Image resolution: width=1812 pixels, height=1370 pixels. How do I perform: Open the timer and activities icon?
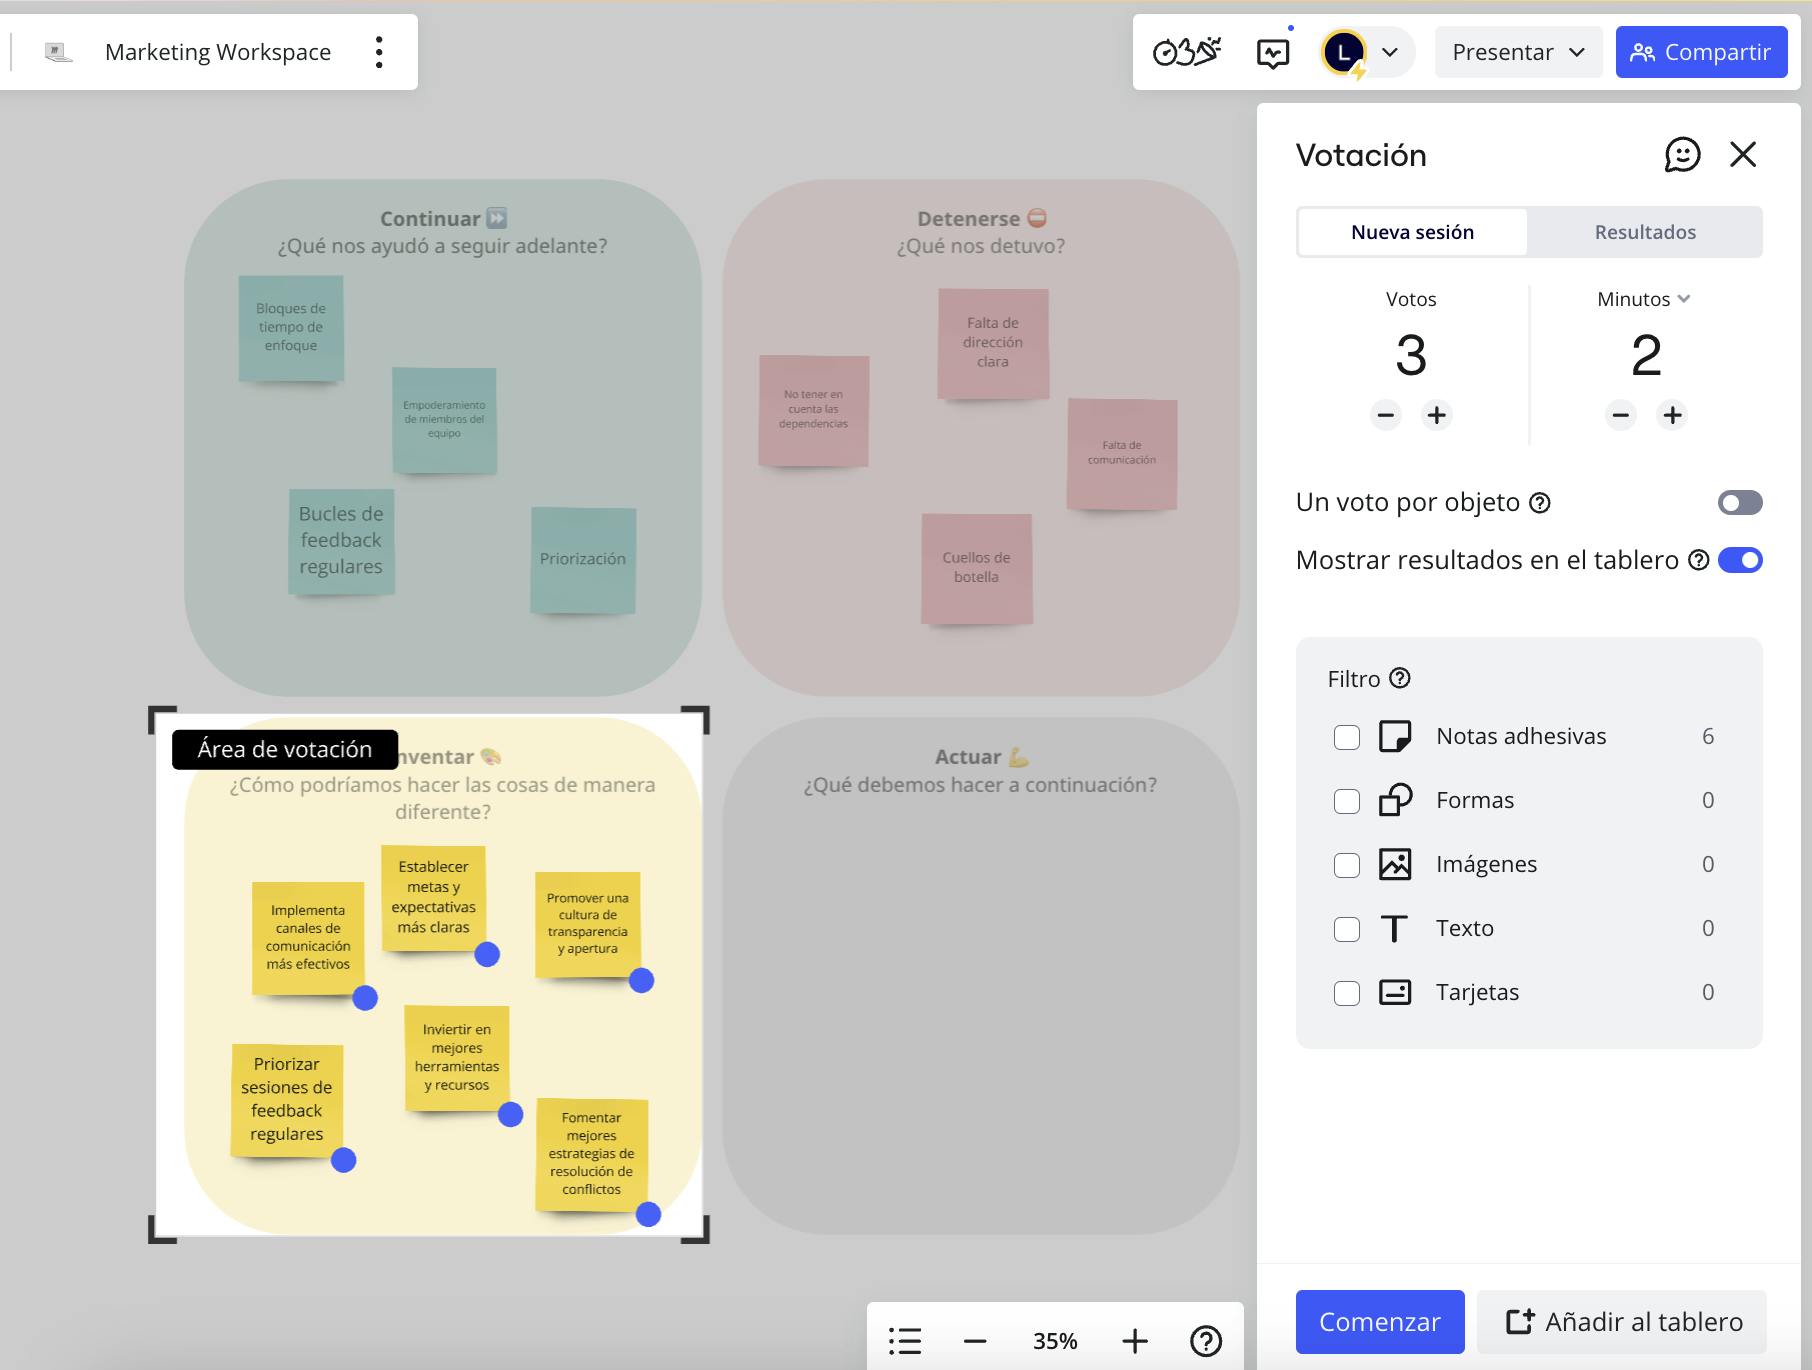point(1187,52)
